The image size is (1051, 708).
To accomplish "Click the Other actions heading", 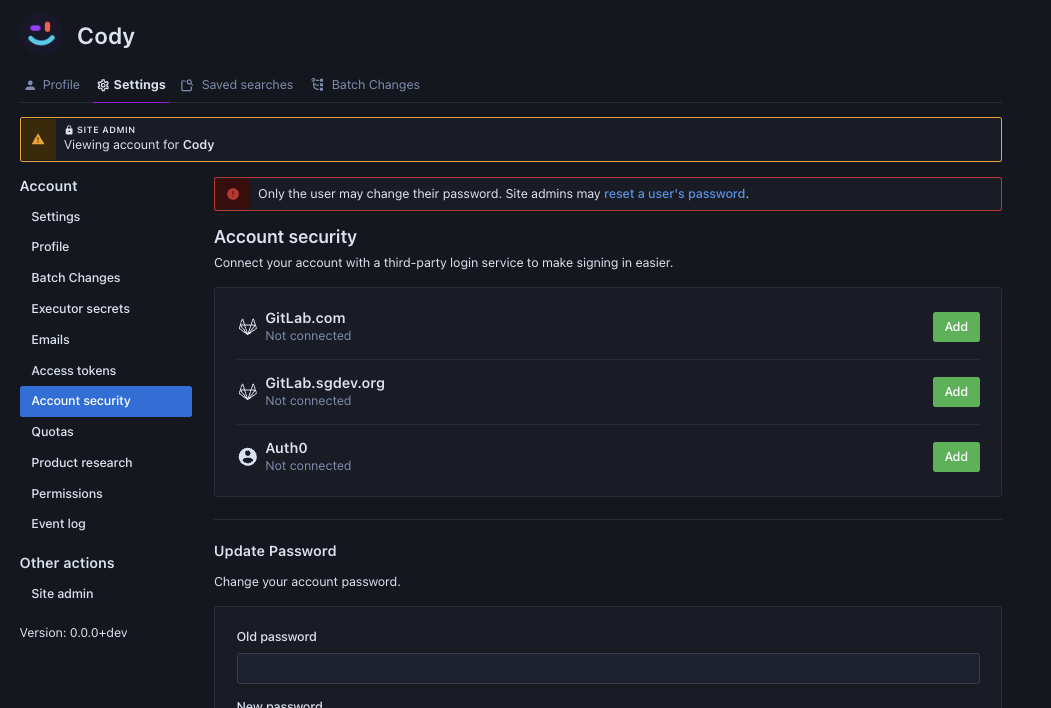I will point(67,563).
